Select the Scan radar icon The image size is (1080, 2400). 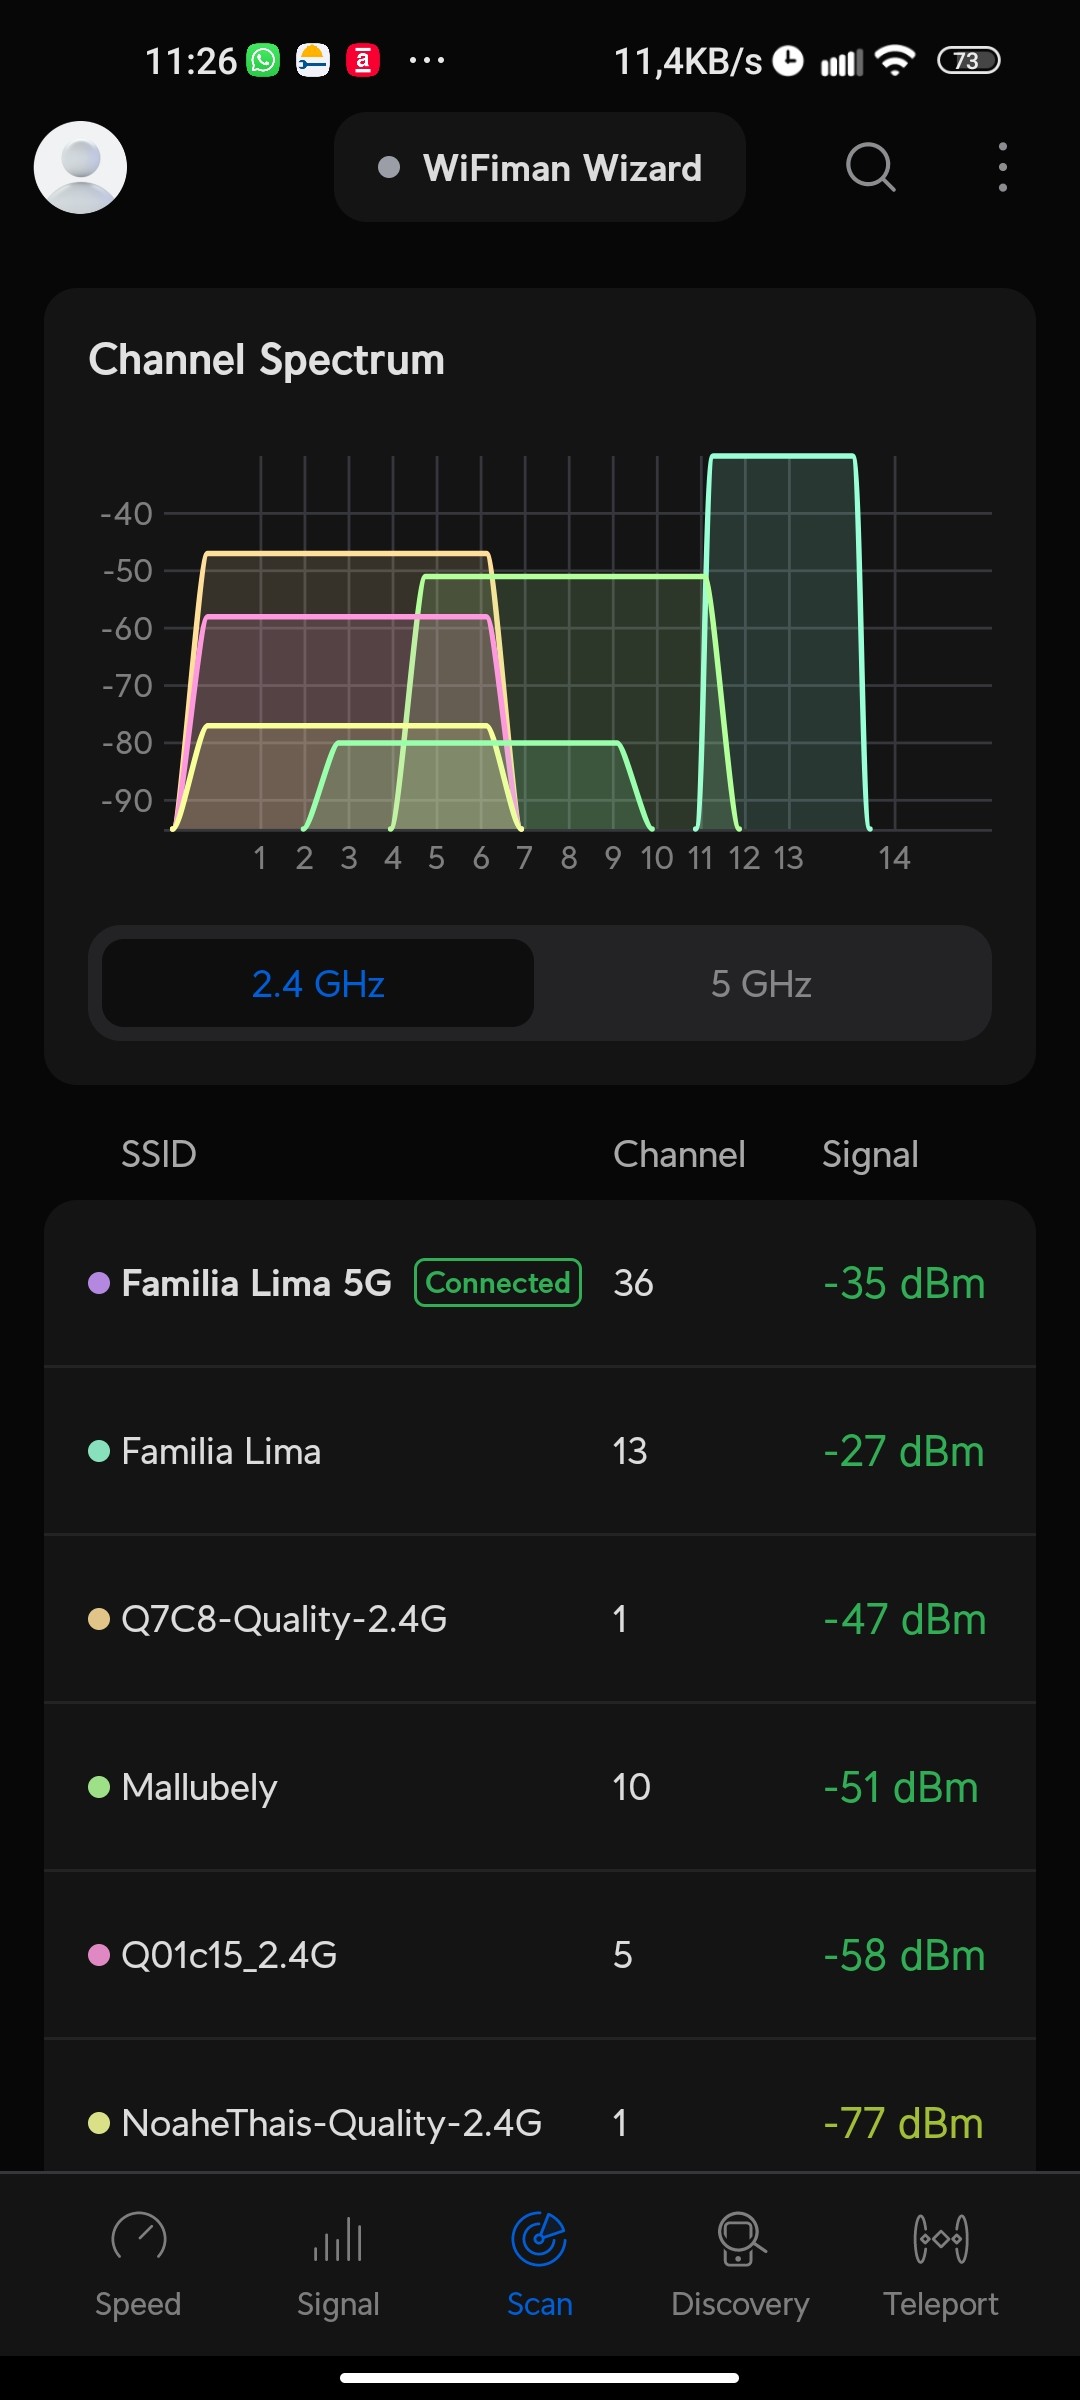point(539,2240)
